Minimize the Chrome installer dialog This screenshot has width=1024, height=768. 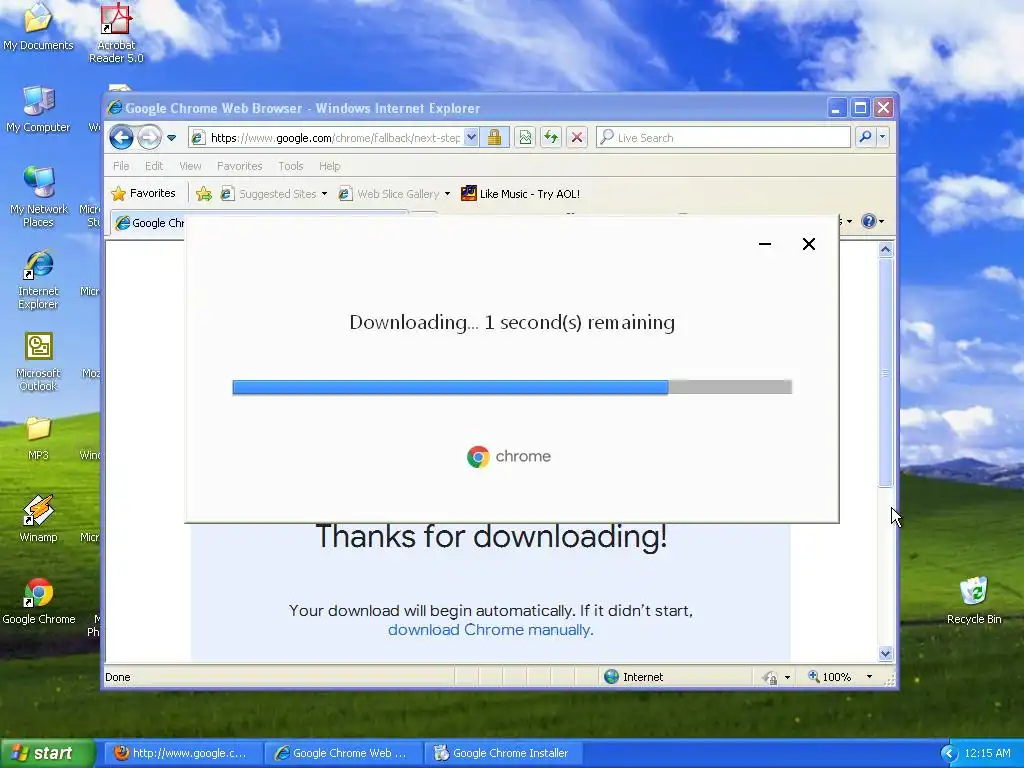coord(765,244)
